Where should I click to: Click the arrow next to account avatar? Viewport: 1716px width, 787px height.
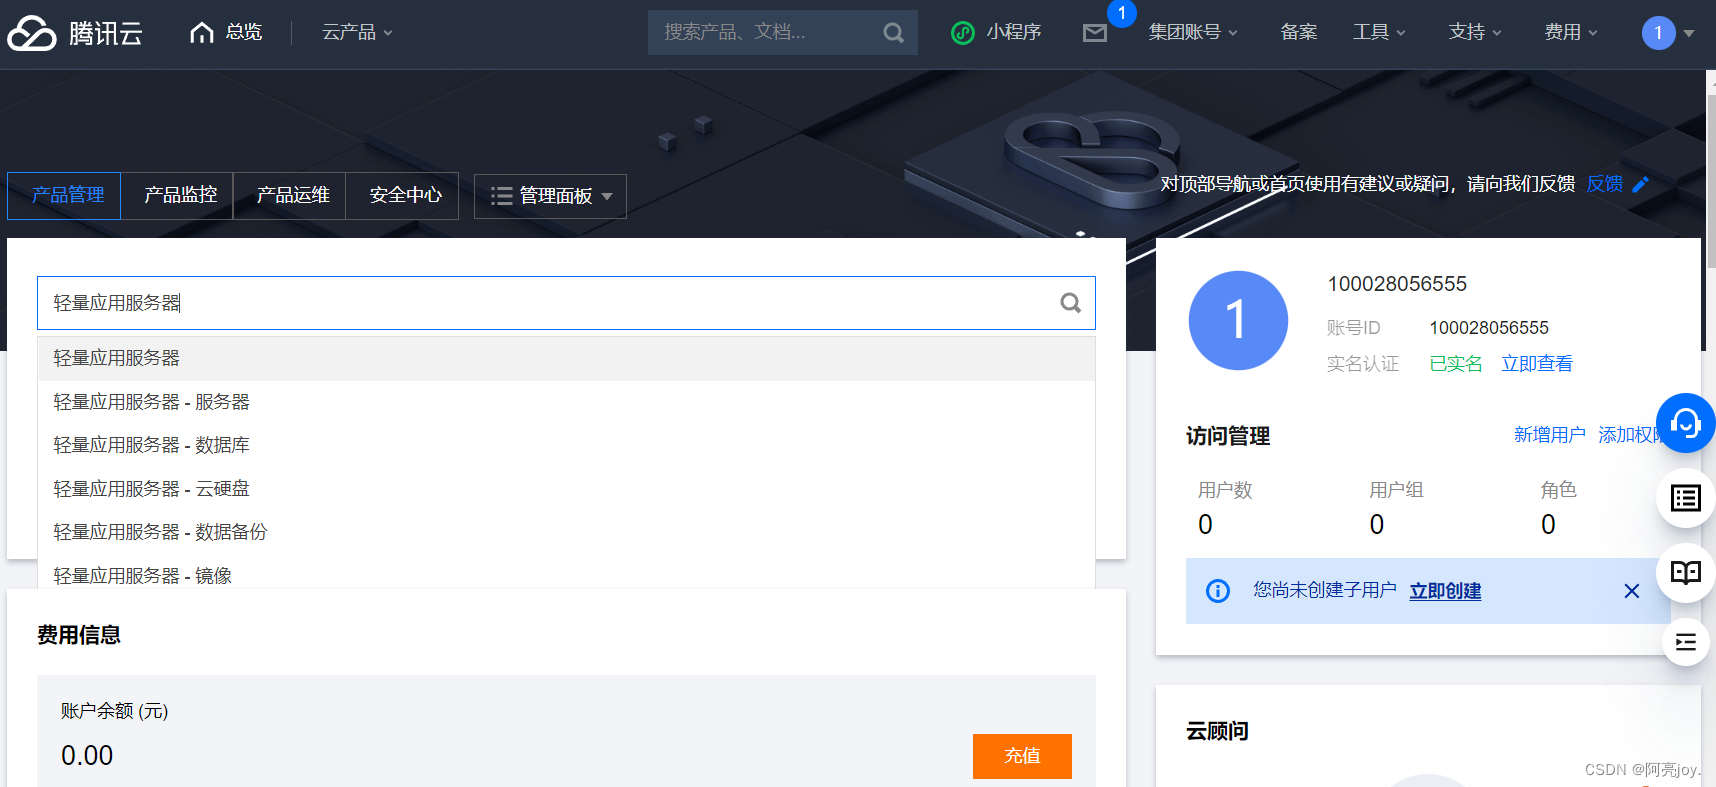coord(1689,33)
